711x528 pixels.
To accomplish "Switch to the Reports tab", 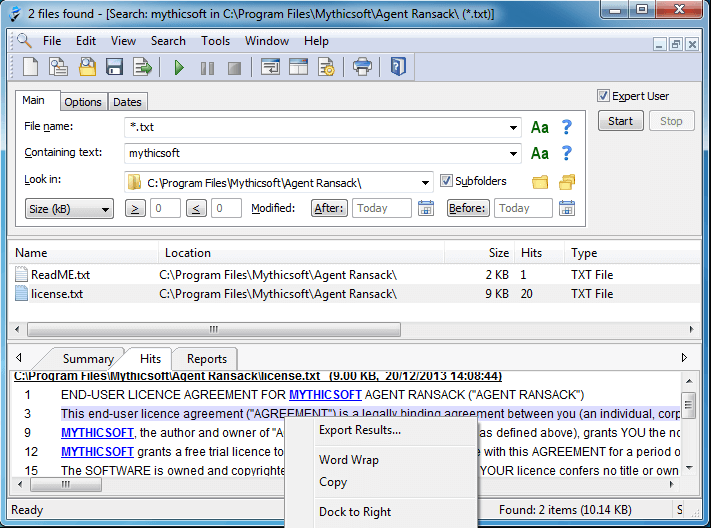I will [207, 359].
